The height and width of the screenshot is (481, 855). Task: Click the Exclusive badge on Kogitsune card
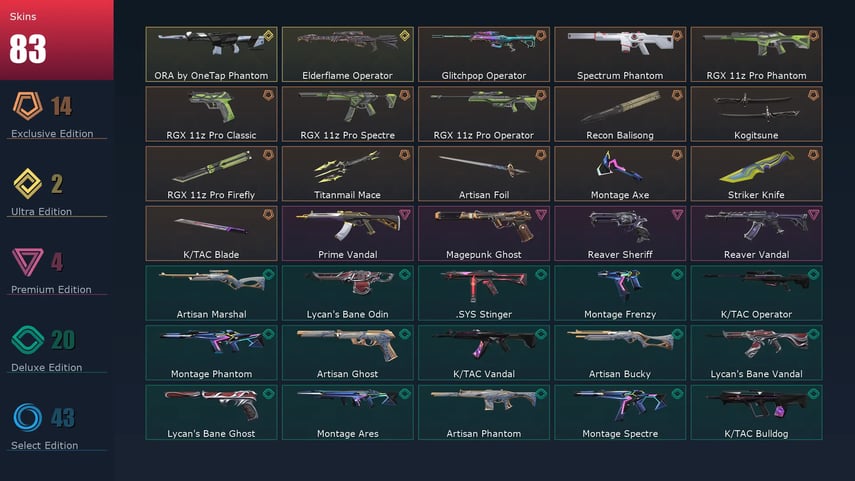tap(813, 95)
